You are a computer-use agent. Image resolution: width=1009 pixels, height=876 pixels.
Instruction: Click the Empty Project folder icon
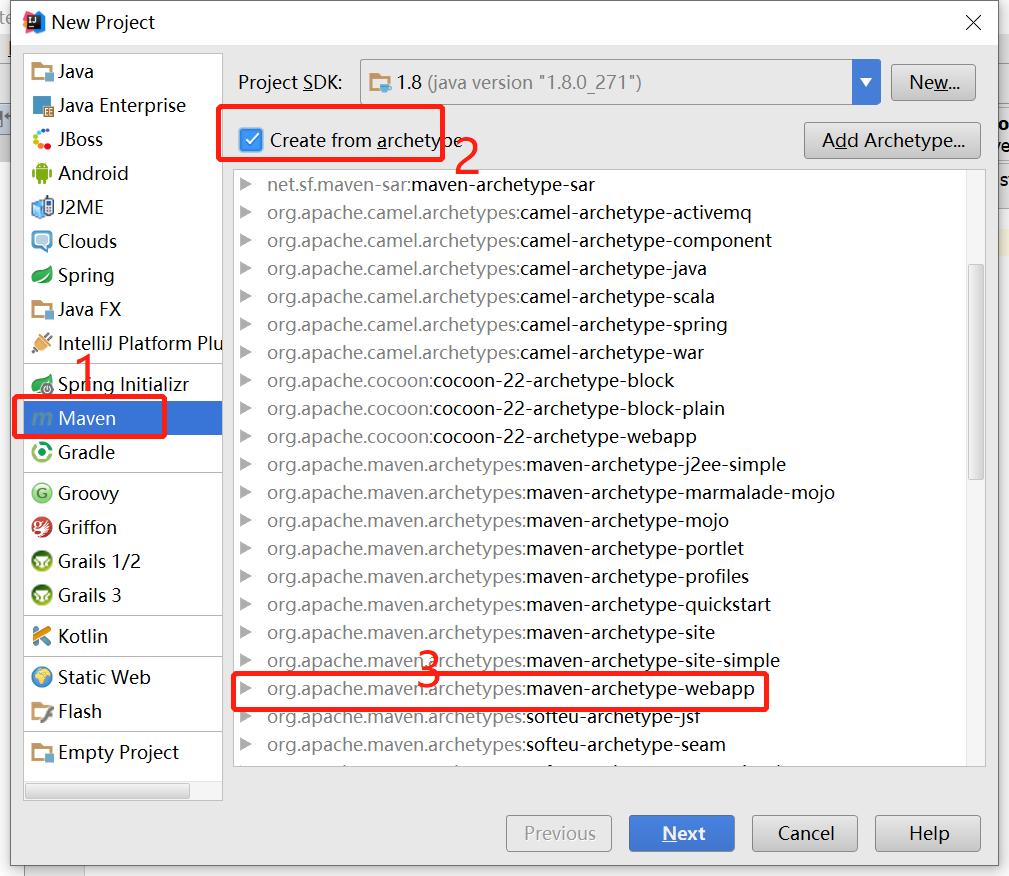[42, 752]
